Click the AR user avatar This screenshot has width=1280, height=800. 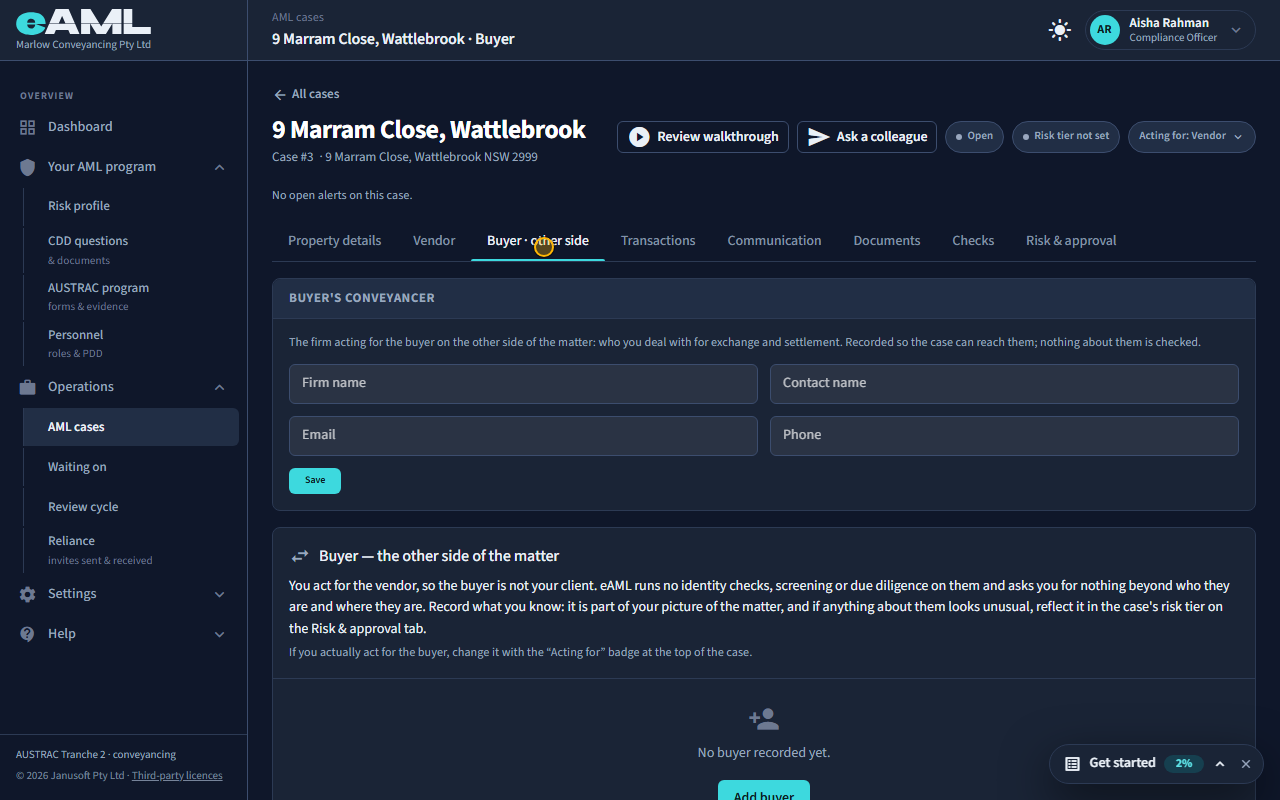coord(1104,30)
